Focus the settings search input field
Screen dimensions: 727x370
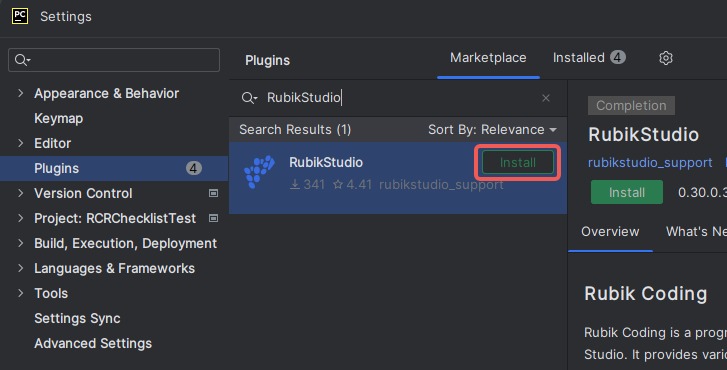(x=114, y=60)
